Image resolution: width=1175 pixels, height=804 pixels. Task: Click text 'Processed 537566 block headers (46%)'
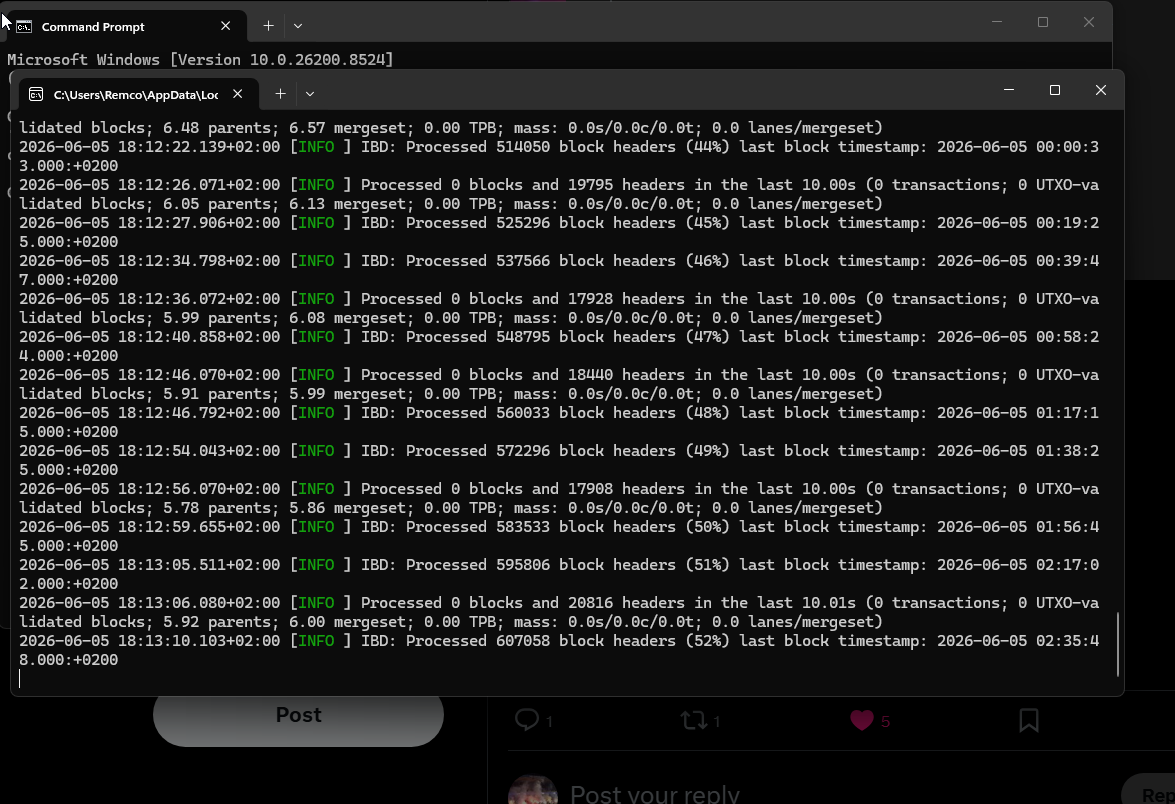567,261
